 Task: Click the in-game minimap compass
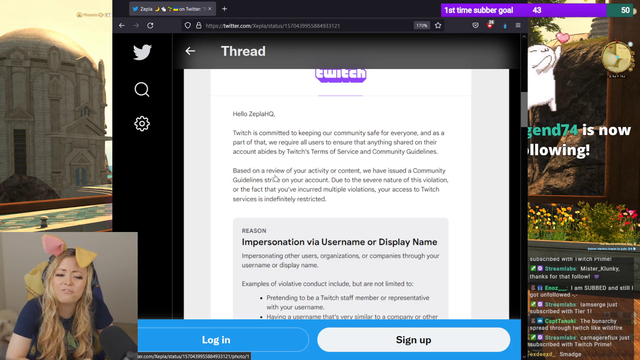click(x=617, y=57)
